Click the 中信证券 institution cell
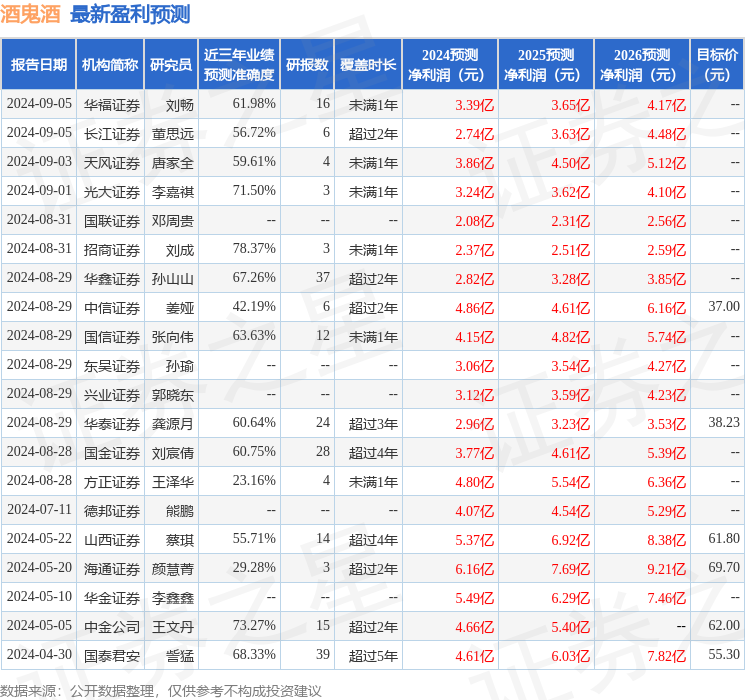 click(x=112, y=308)
